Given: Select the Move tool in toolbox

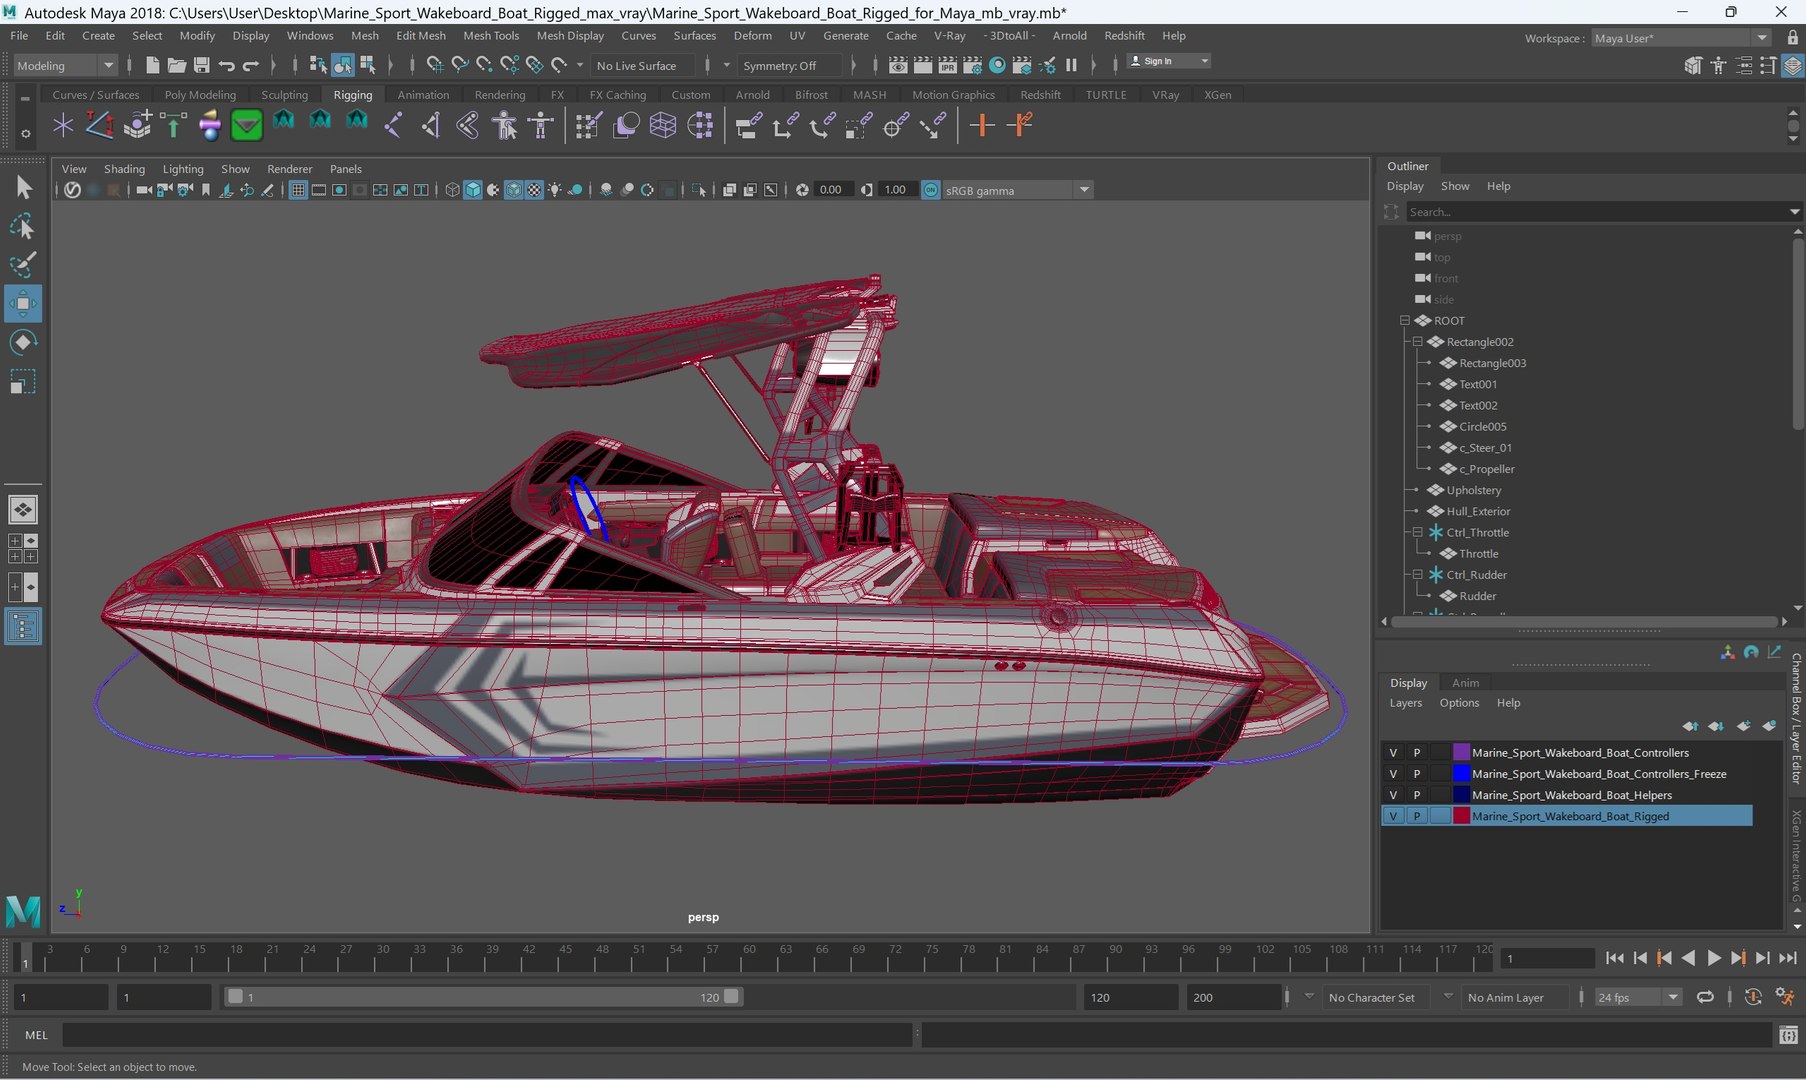Looking at the screenshot, I should 22,303.
